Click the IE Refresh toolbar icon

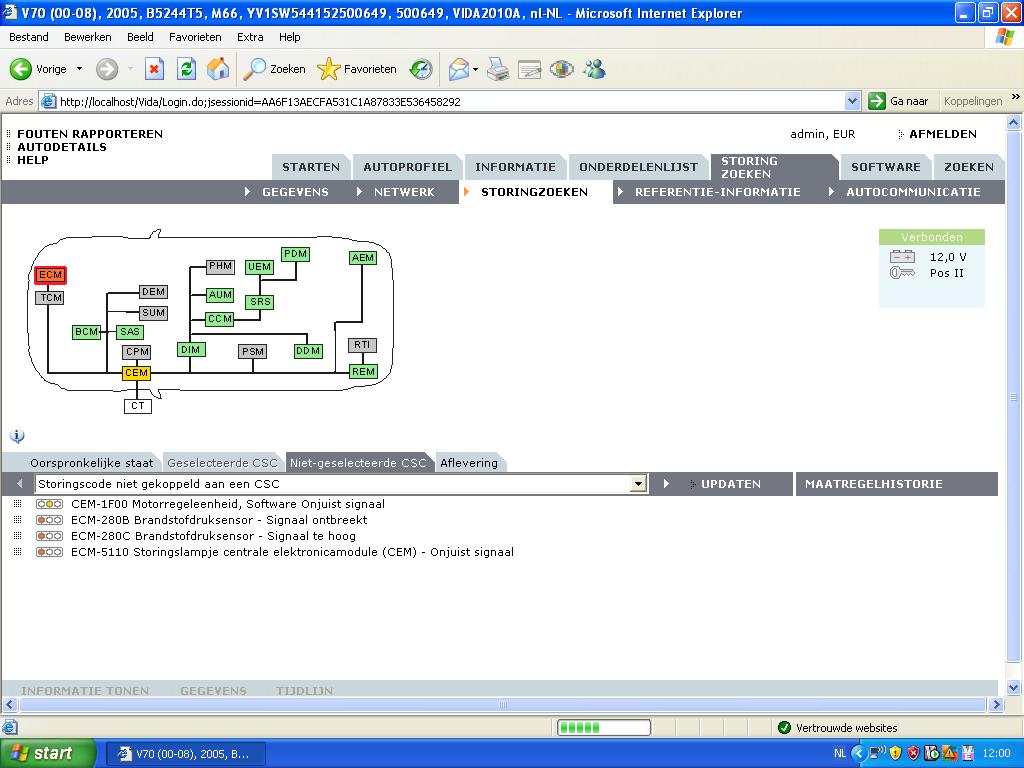(x=186, y=69)
